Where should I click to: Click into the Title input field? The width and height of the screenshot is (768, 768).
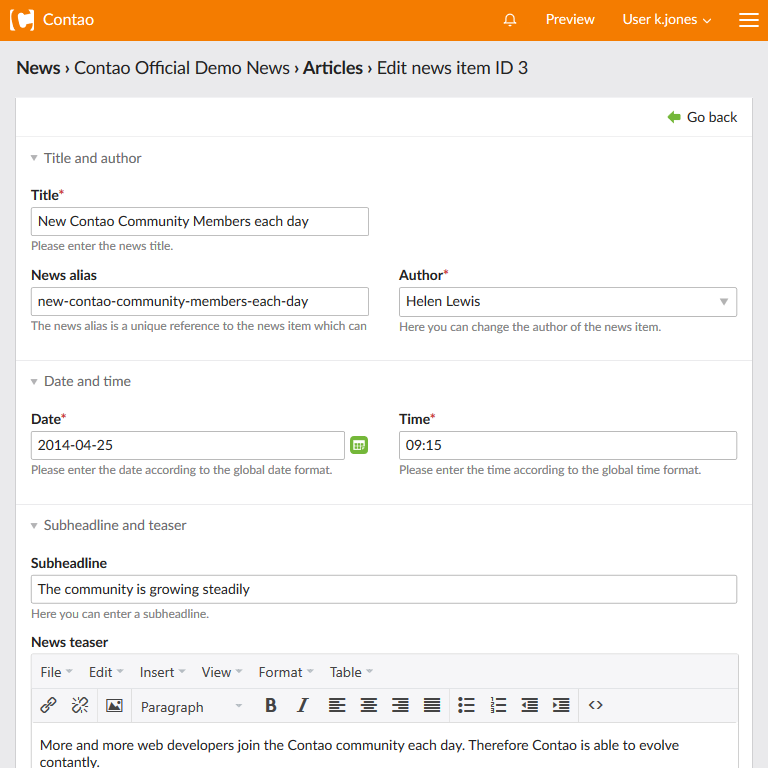click(x=200, y=221)
